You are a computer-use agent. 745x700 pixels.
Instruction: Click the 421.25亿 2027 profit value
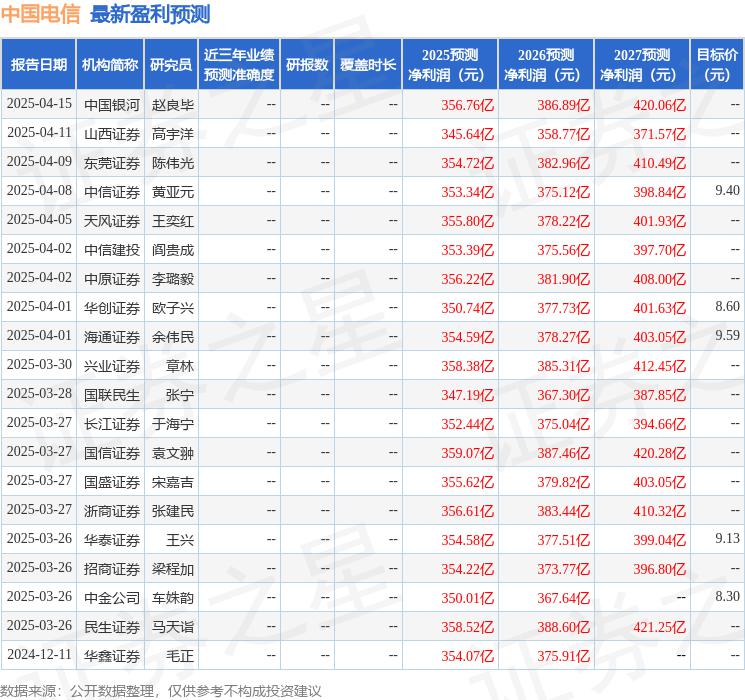[x=659, y=627]
